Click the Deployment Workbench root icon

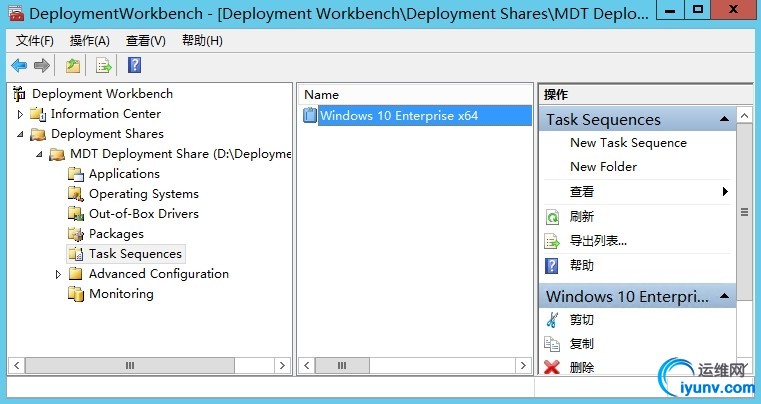(x=19, y=93)
